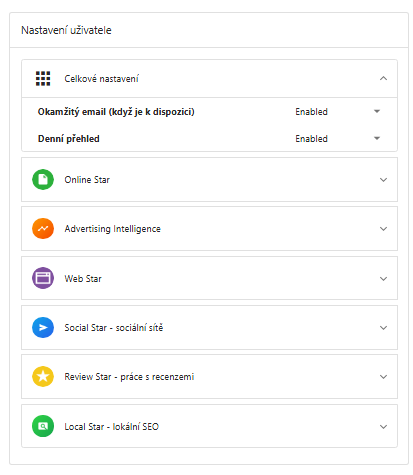
Task: Open the Denní přehled Enabled dropdown arrow
Action: tap(377, 138)
